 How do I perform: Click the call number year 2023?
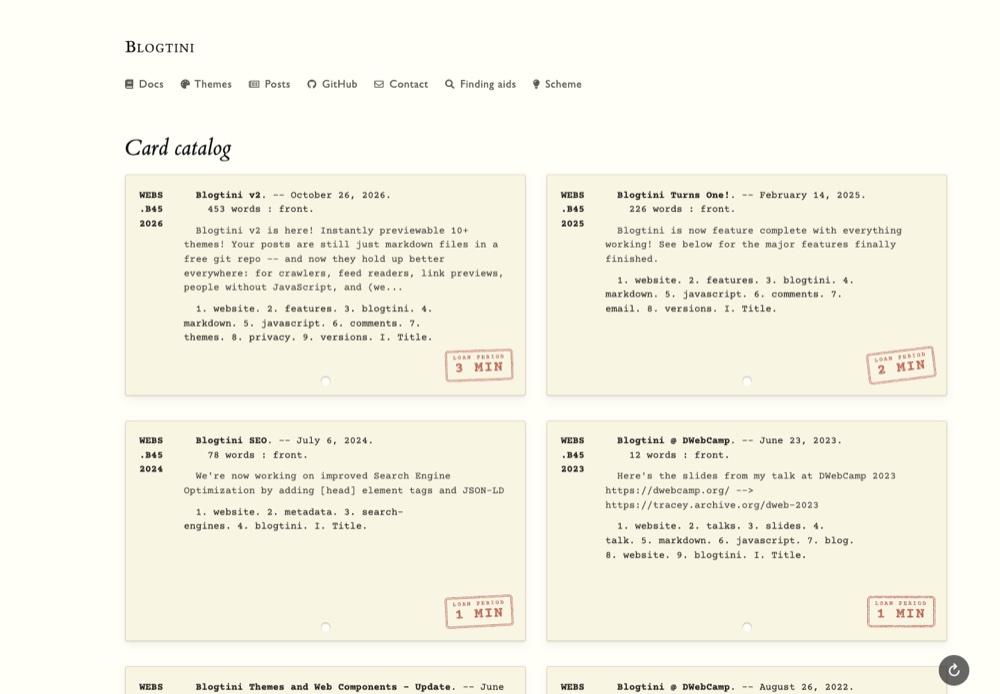tap(573, 469)
